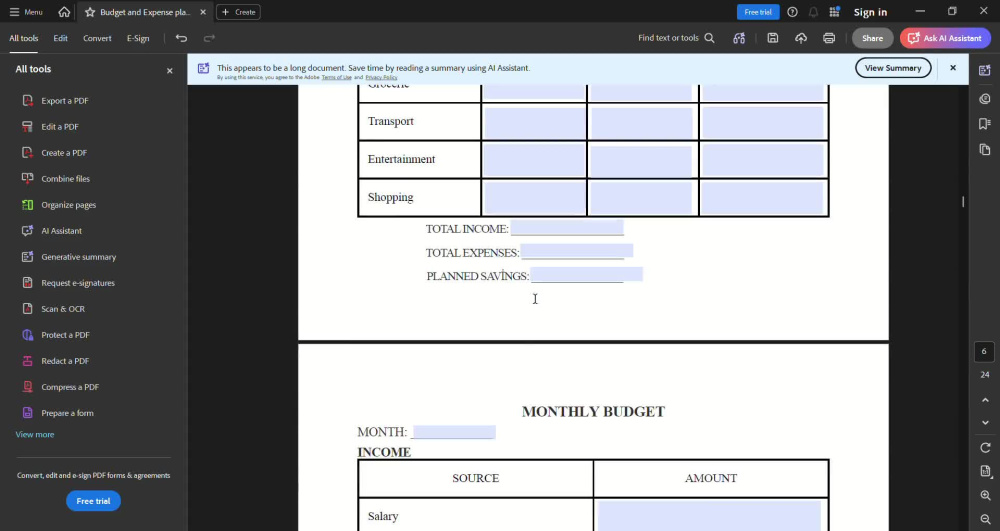Open the Edit tab
Viewport: 1000px width, 531px height.
coord(61,38)
